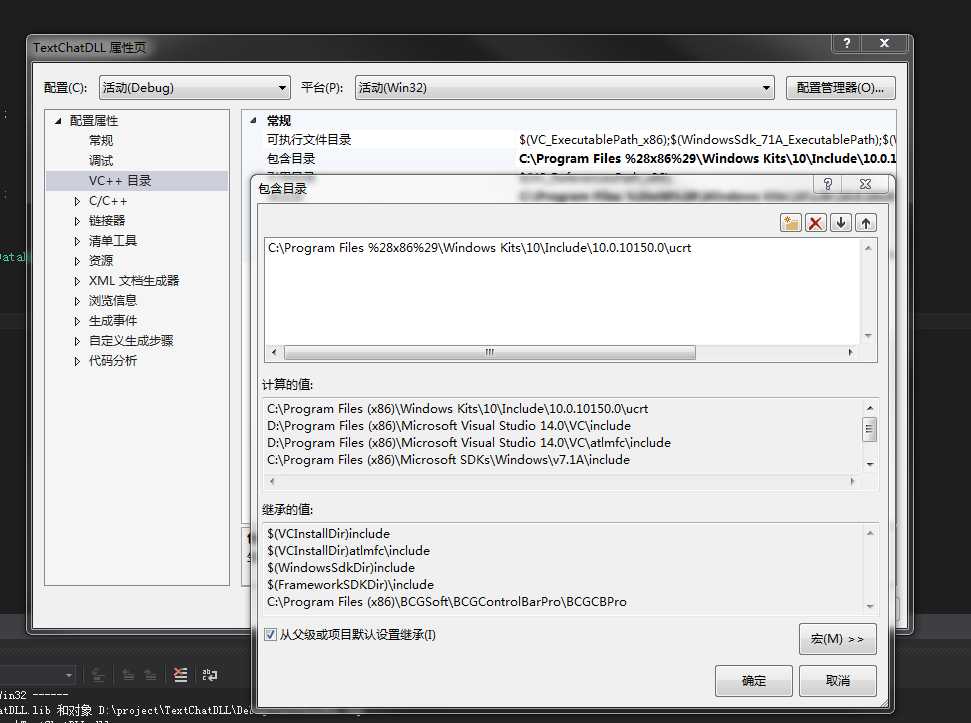971x723 pixels.
Task: Click 可执行文件目录 value field
Action: [x=707, y=139]
